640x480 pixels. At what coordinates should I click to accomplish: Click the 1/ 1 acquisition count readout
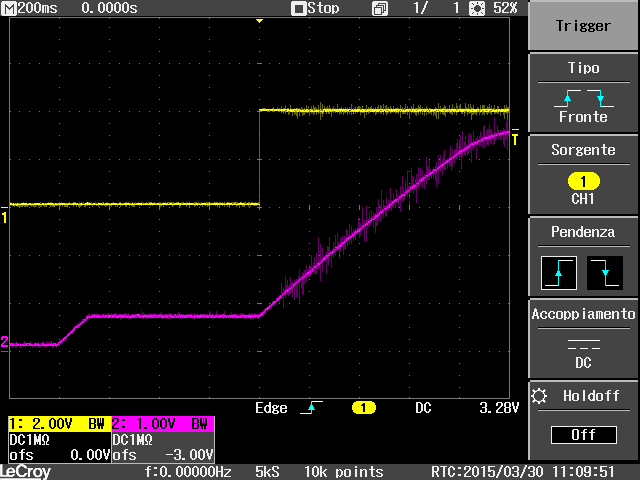coord(436,8)
